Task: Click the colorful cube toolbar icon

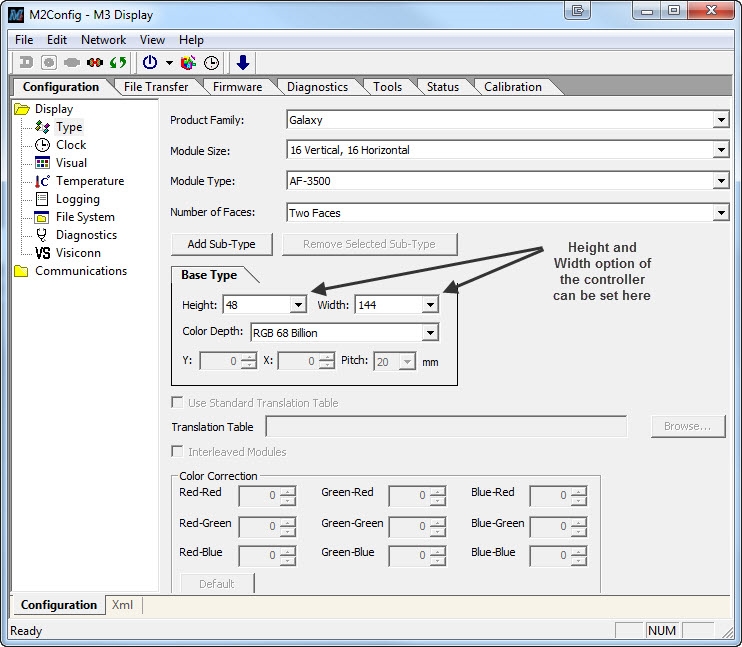Action: pos(189,62)
